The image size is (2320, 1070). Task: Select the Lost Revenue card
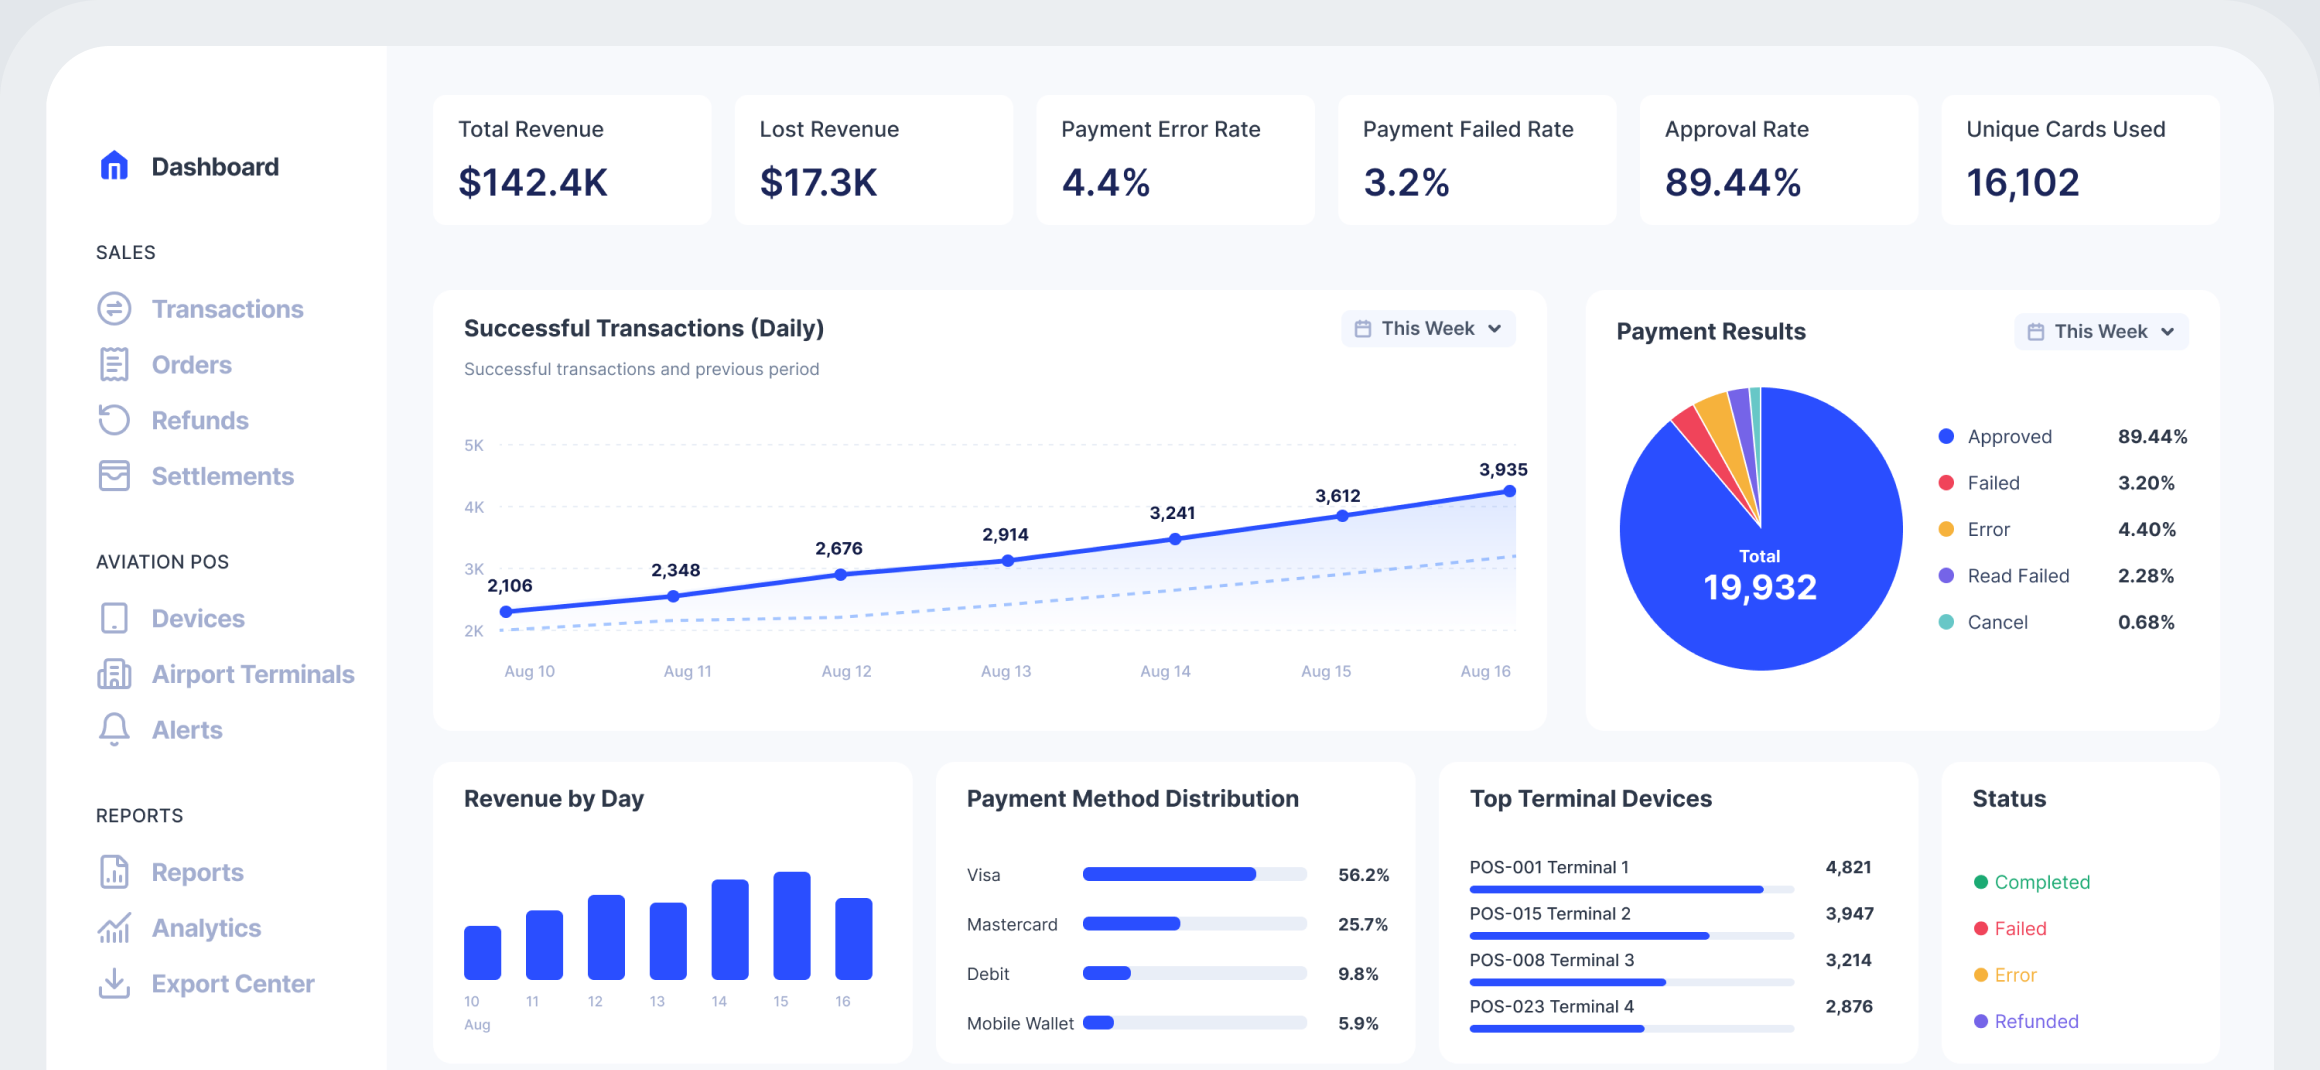point(874,160)
